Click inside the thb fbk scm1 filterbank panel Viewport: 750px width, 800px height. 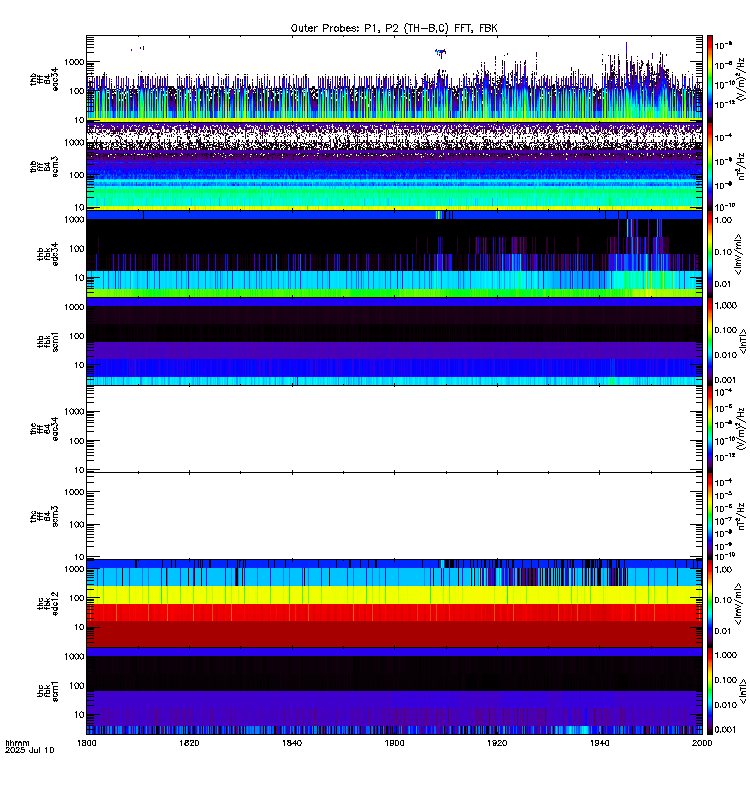(394, 341)
